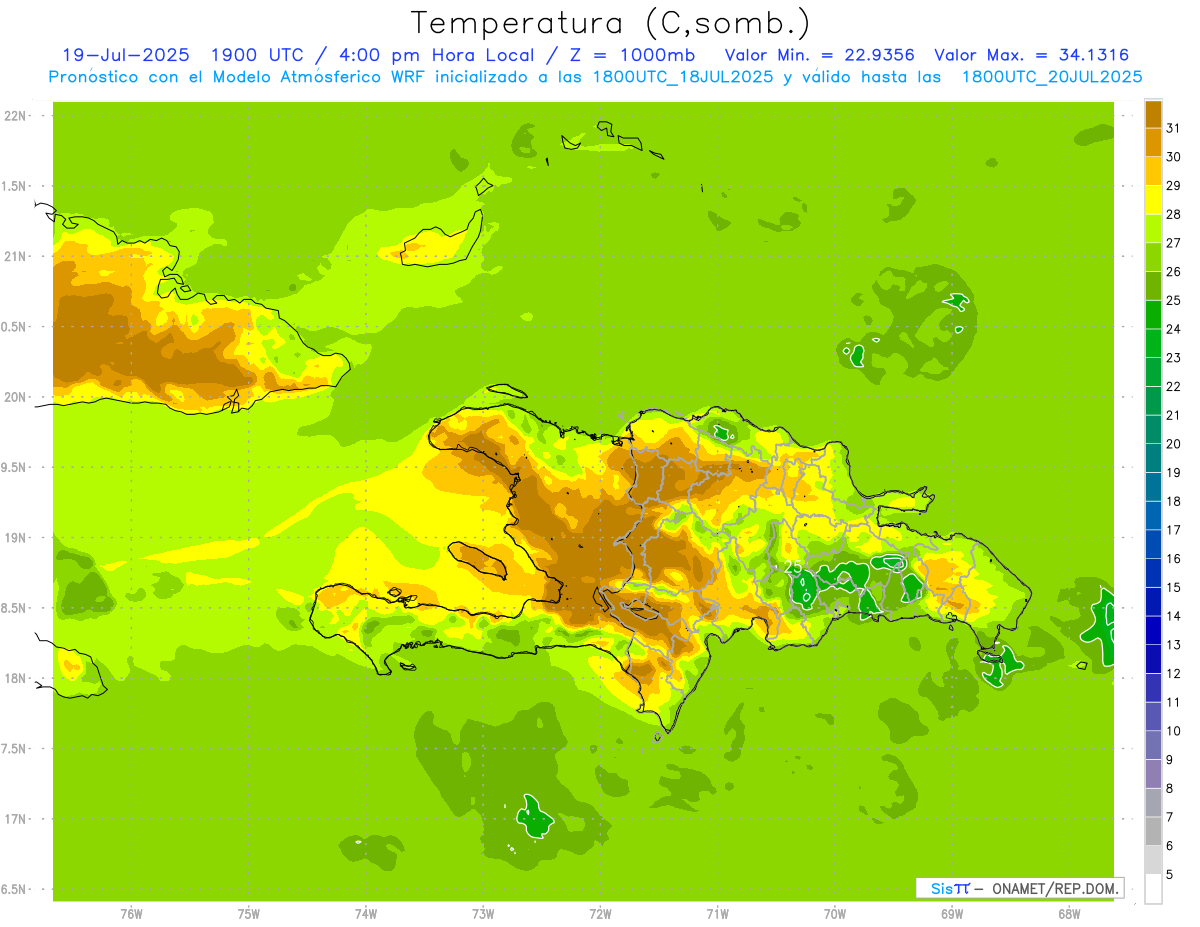Click the "18N" latitude label

coord(14,678)
